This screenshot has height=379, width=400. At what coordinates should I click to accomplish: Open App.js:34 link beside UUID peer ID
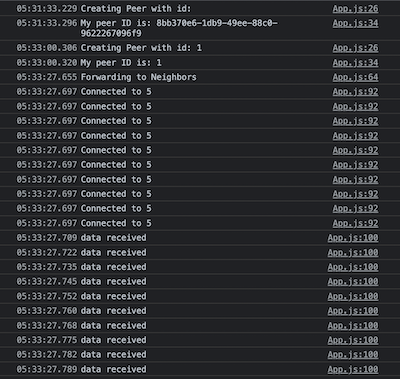point(355,23)
